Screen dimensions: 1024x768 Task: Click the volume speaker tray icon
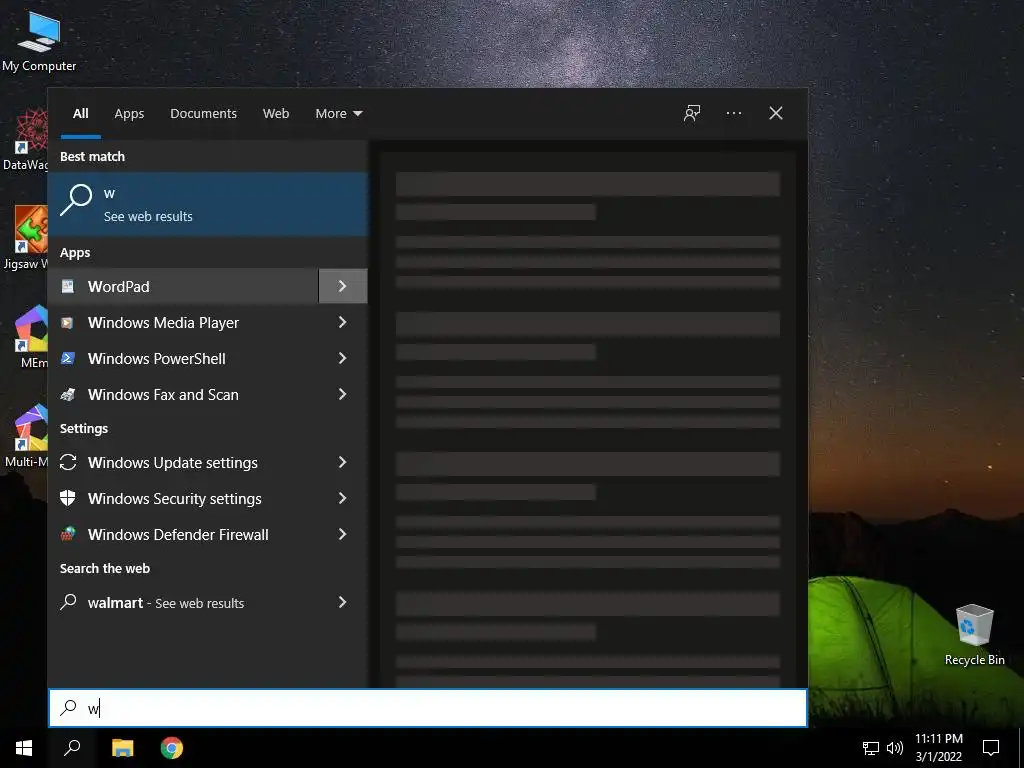895,748
